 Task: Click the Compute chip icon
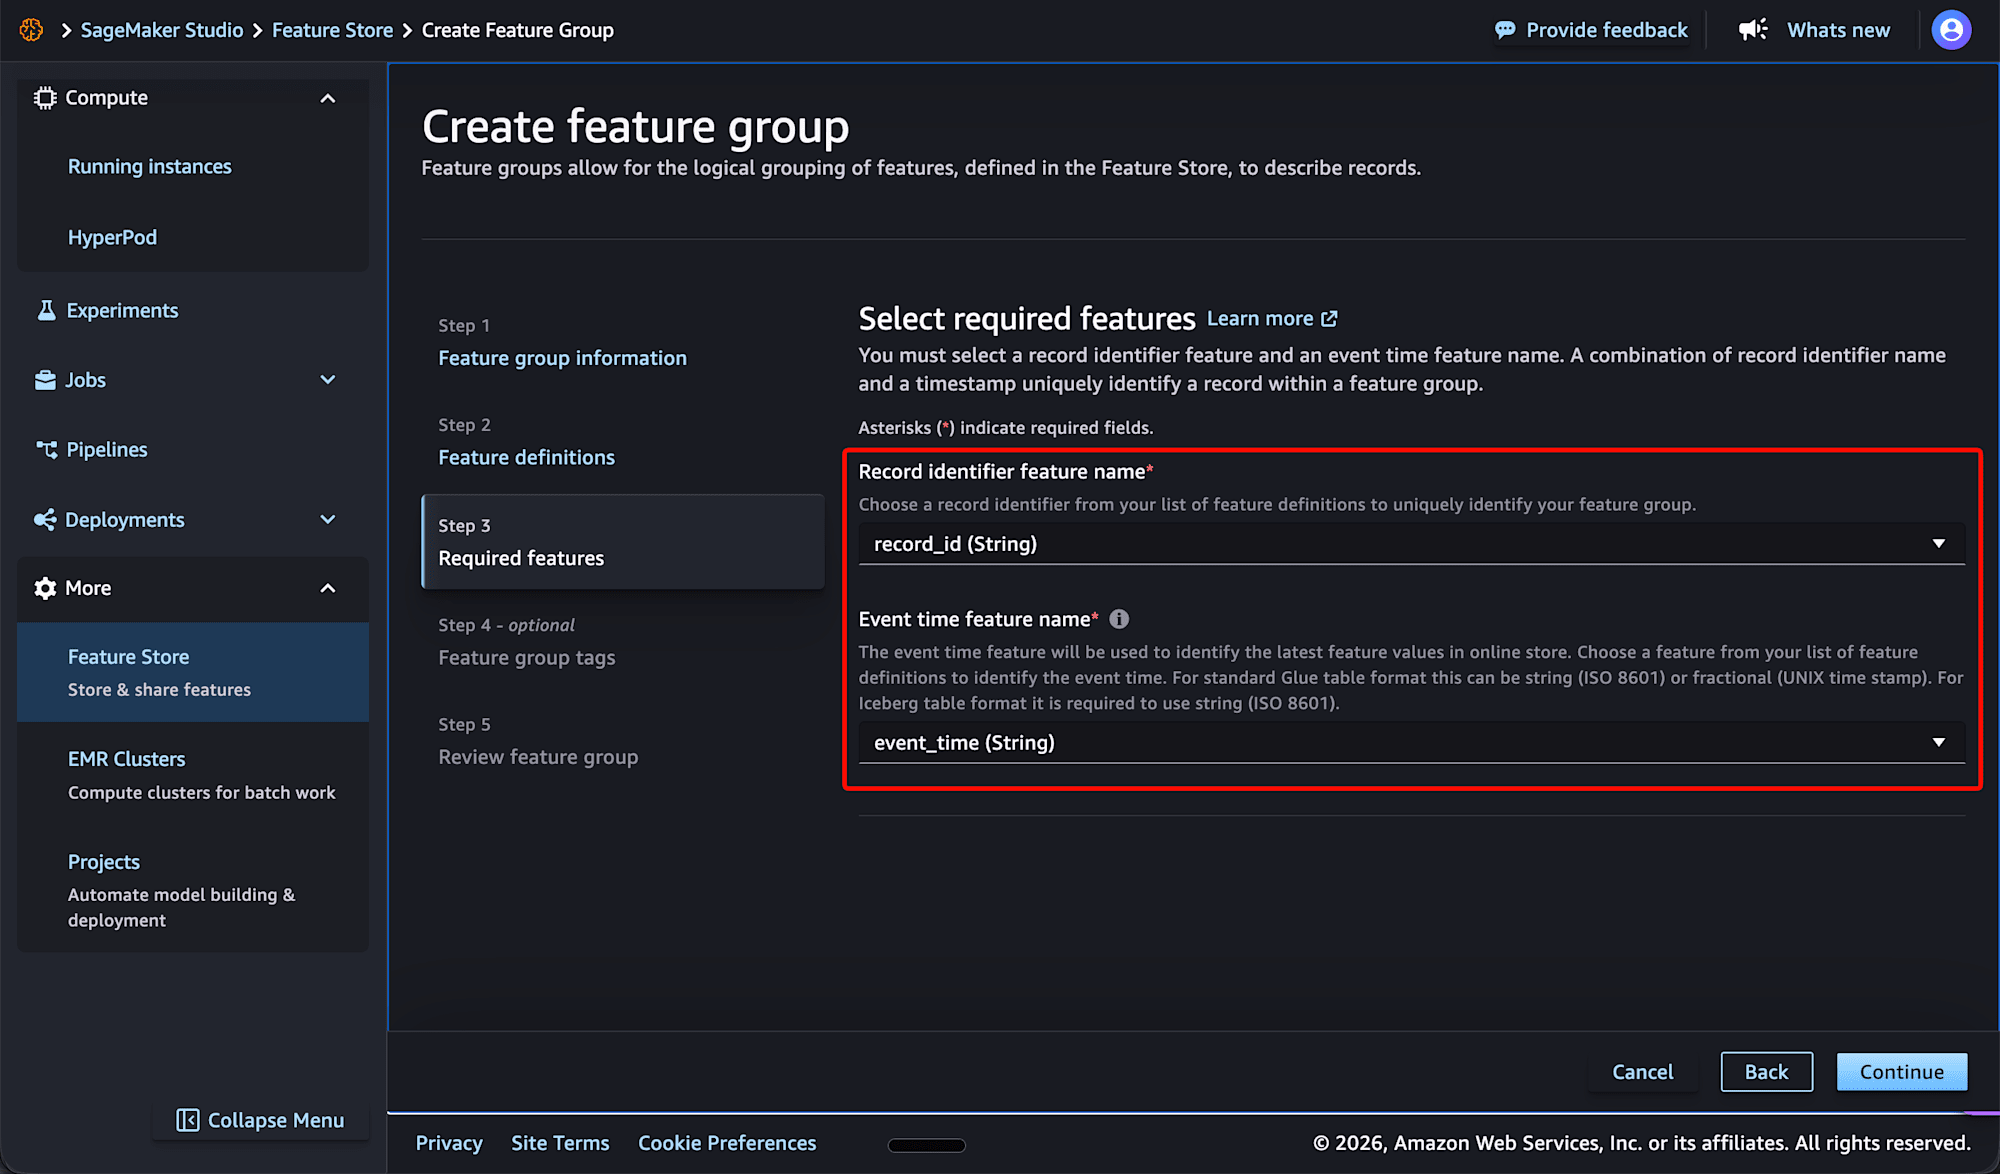45,98
